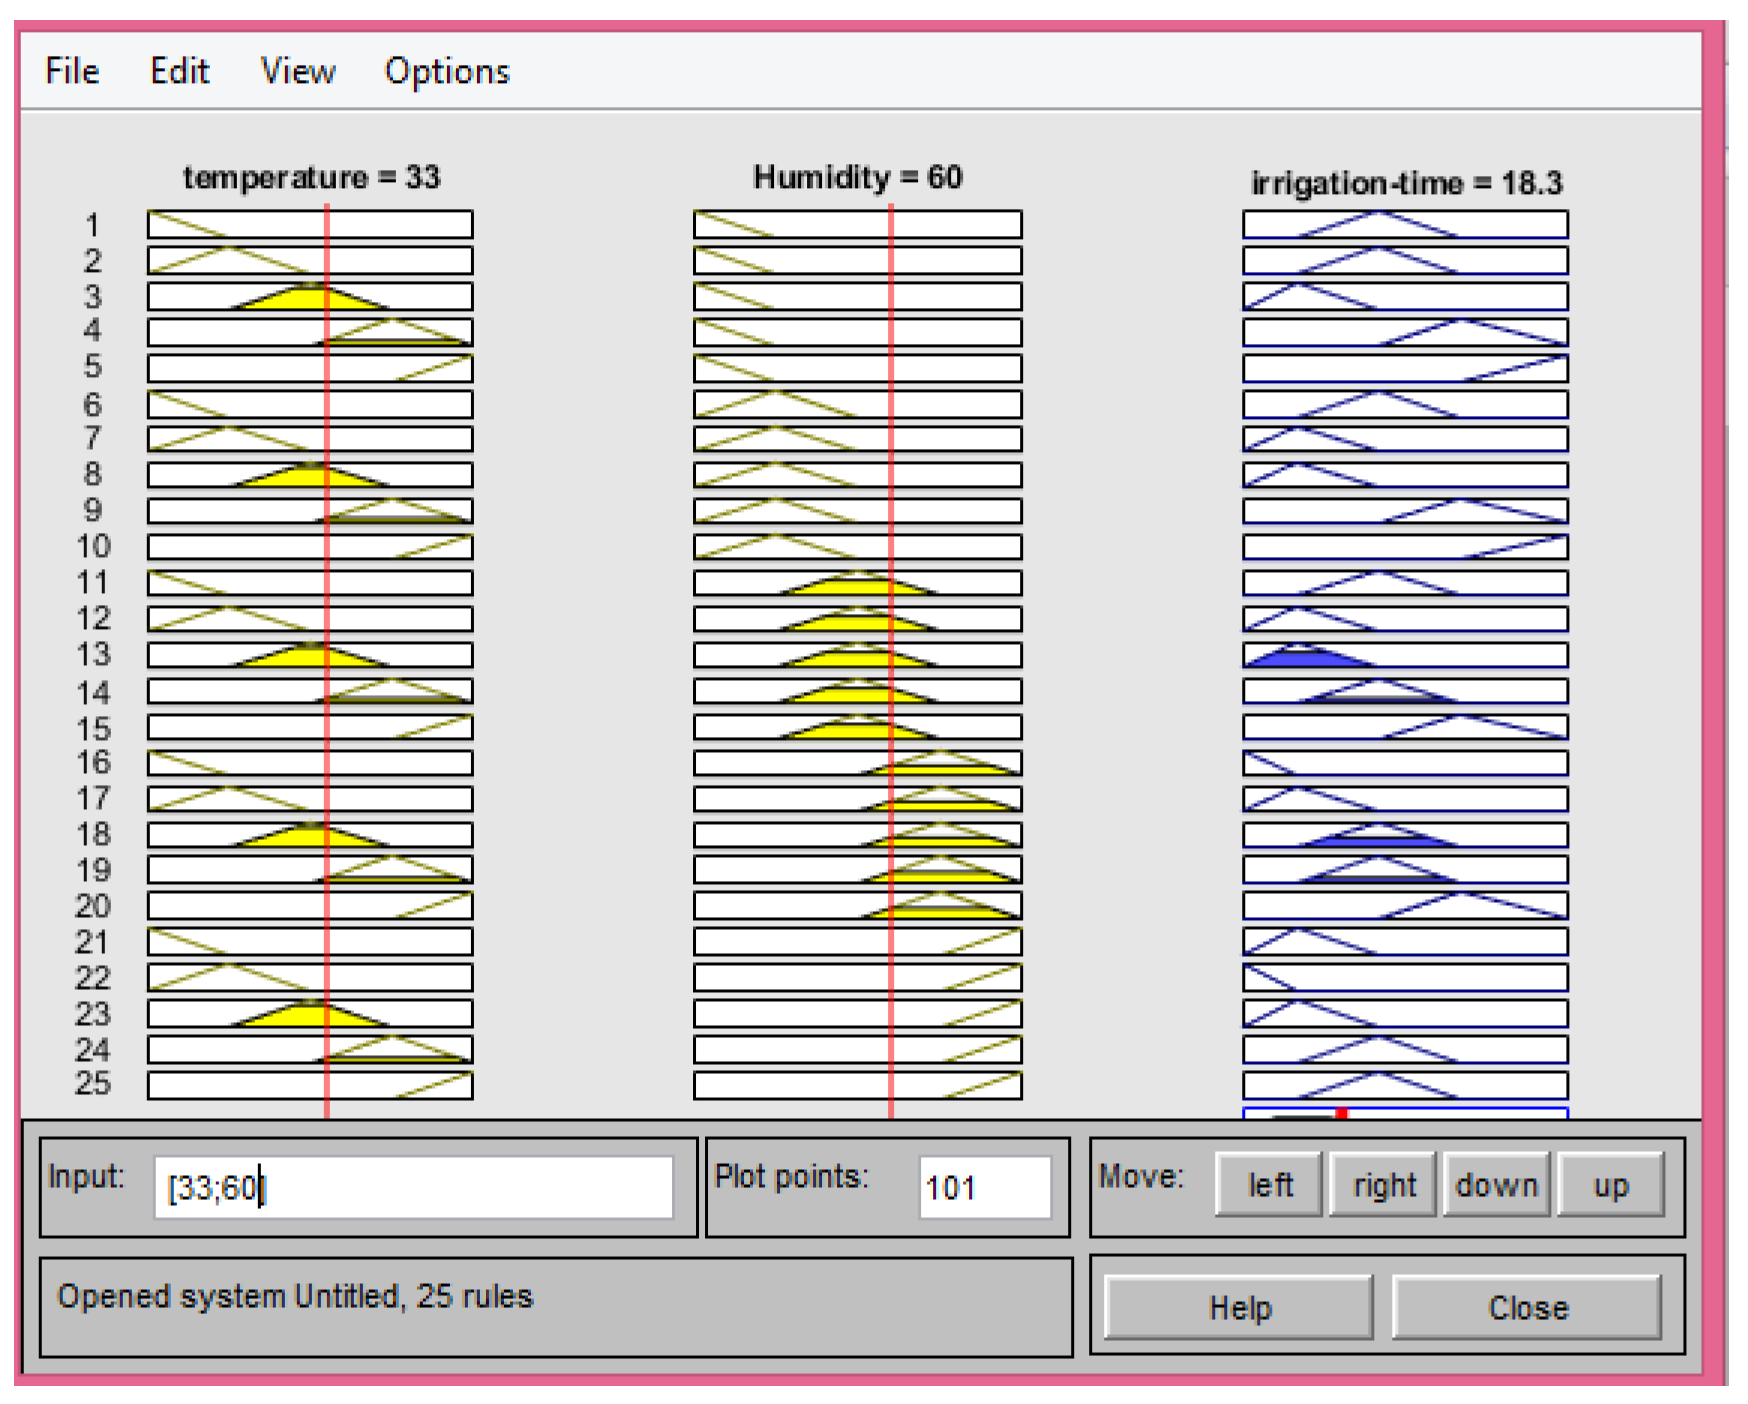Click rule 3's yellow temperature membership plot
Screen dimensions: 1748x1404
310,297
